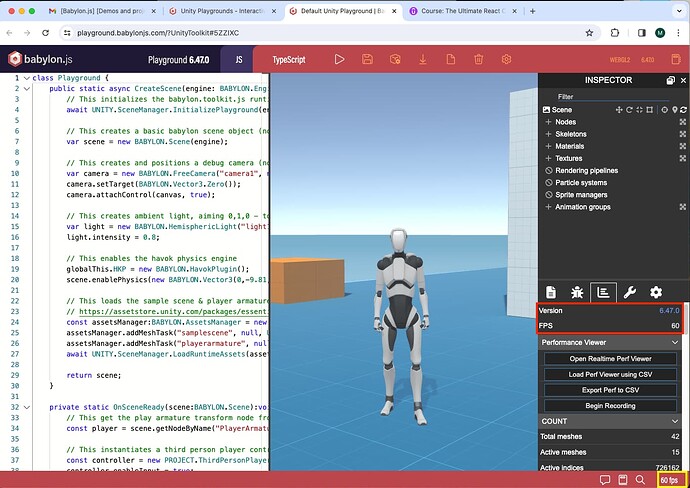
Task: Click the Begin Recording button
Action: pos(609,404)
